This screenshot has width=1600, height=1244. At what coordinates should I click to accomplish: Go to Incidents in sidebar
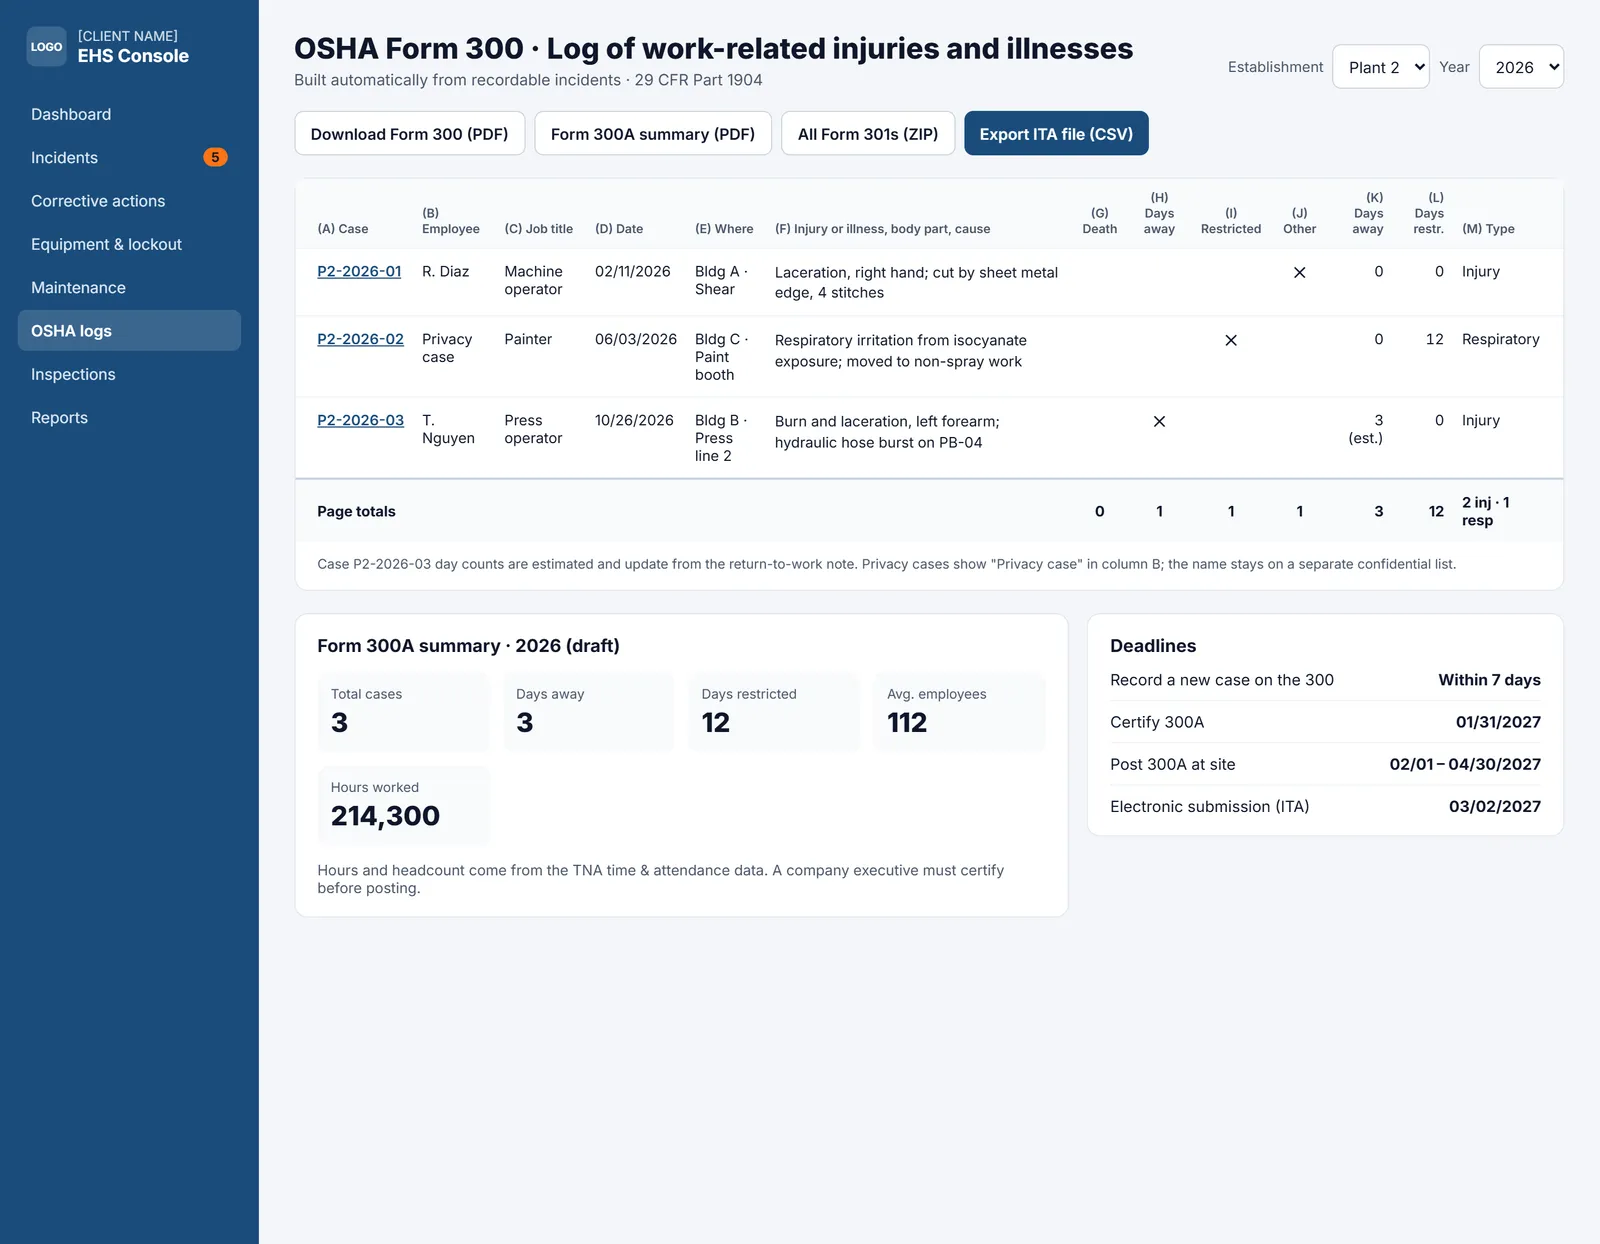pos(129,157)
